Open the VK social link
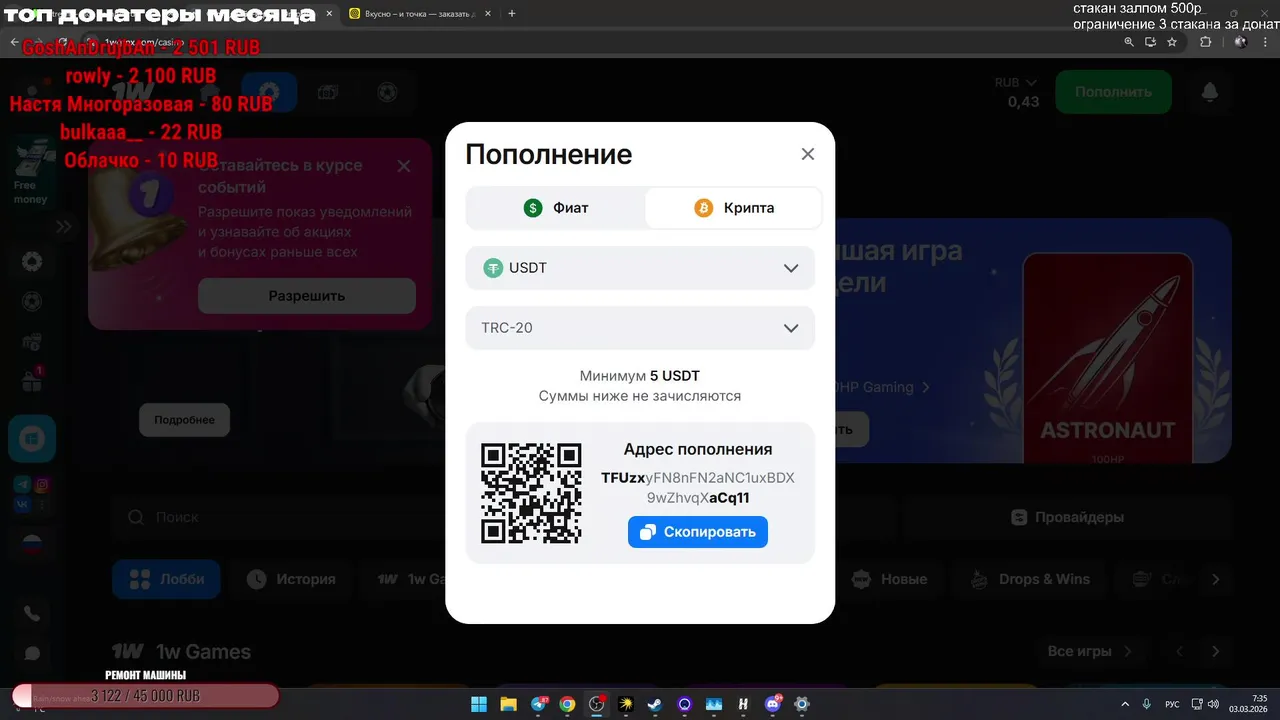Image resolution: width=1280 pixels, height=720 pixels. coord(22,506)
